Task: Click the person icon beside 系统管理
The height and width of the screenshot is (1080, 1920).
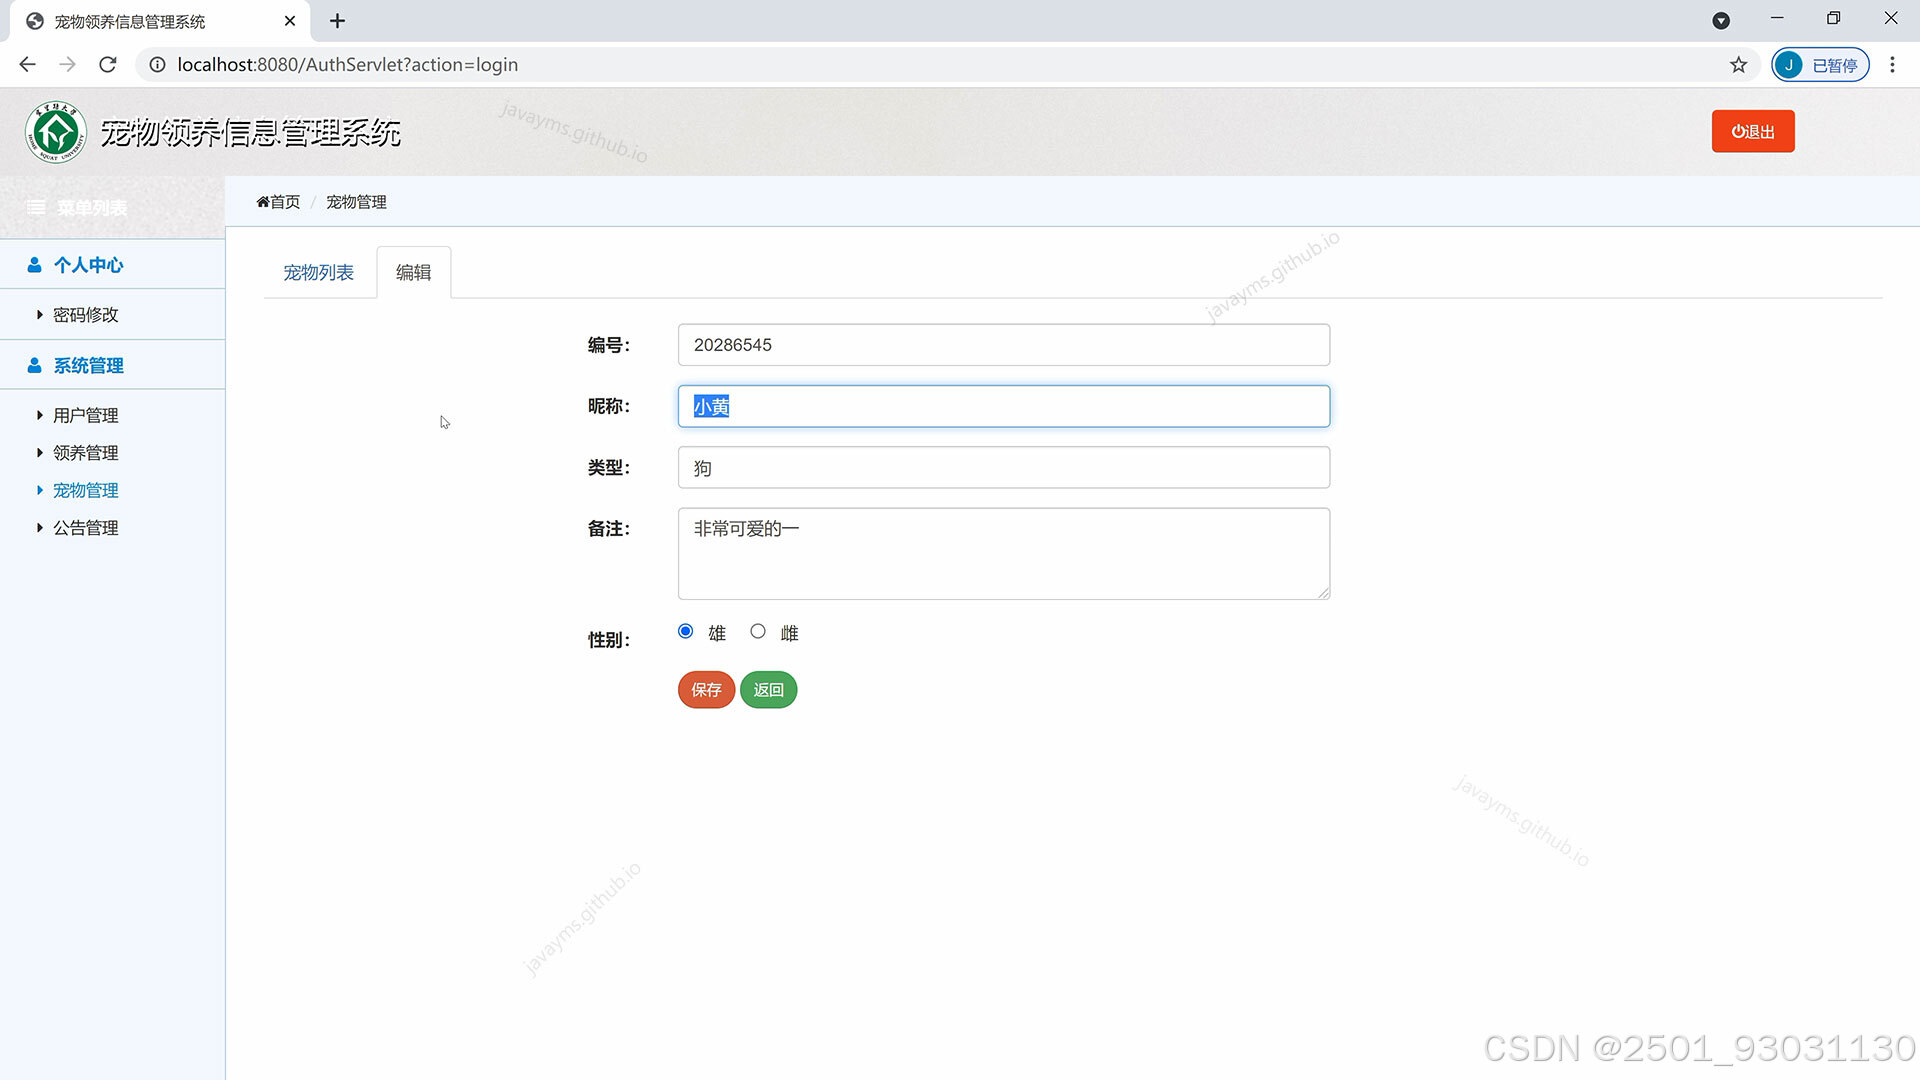Action: pyautogui.click(x=34, y=366)
